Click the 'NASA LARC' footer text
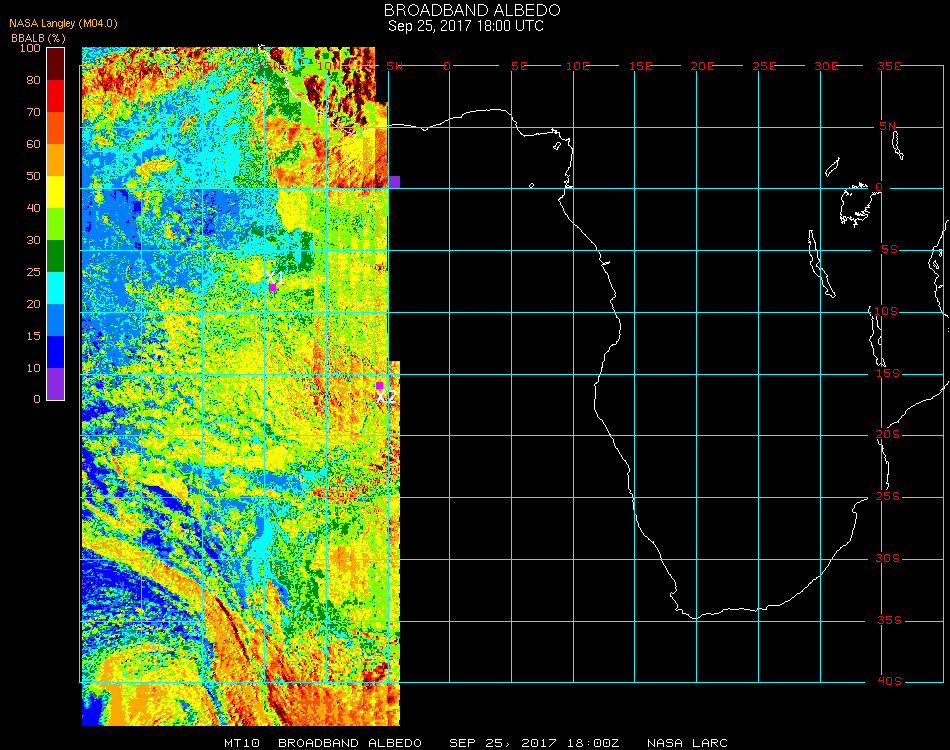950x750 pixels. click(x=687, y=743)
